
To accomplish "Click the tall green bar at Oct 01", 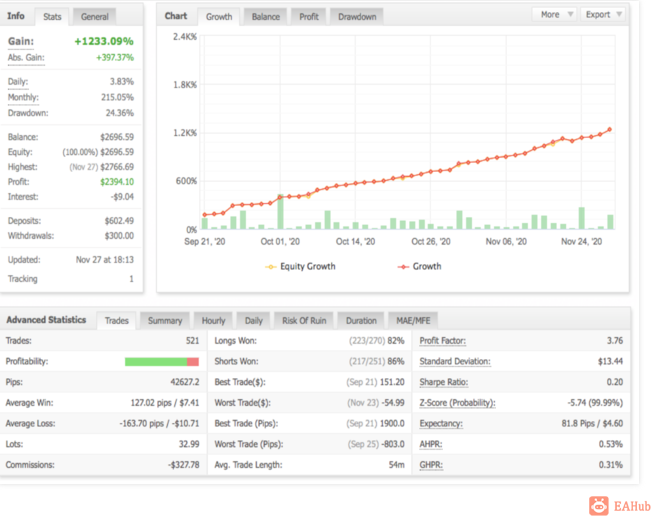I will [x=280, y=212].
